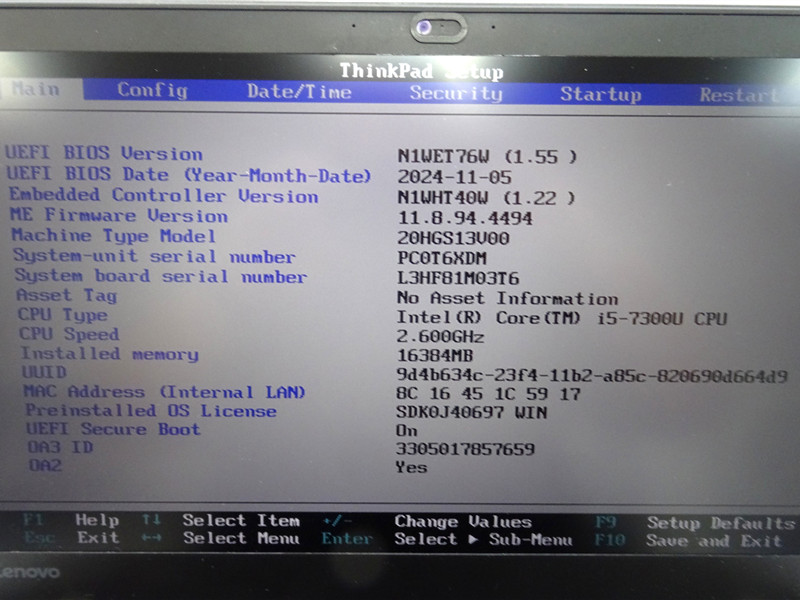Viewport: 800px width, 600px height.
Task: Click the F1 Help hint
Action: 71,520
